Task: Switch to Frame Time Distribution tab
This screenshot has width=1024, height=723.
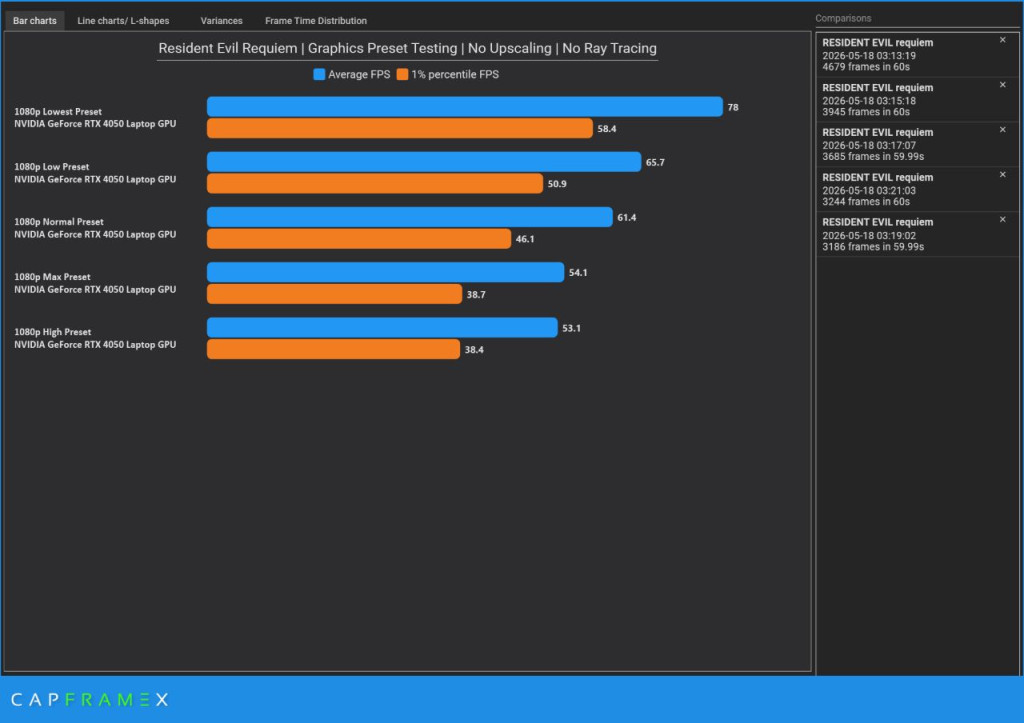Action: [x=315, y=21]
